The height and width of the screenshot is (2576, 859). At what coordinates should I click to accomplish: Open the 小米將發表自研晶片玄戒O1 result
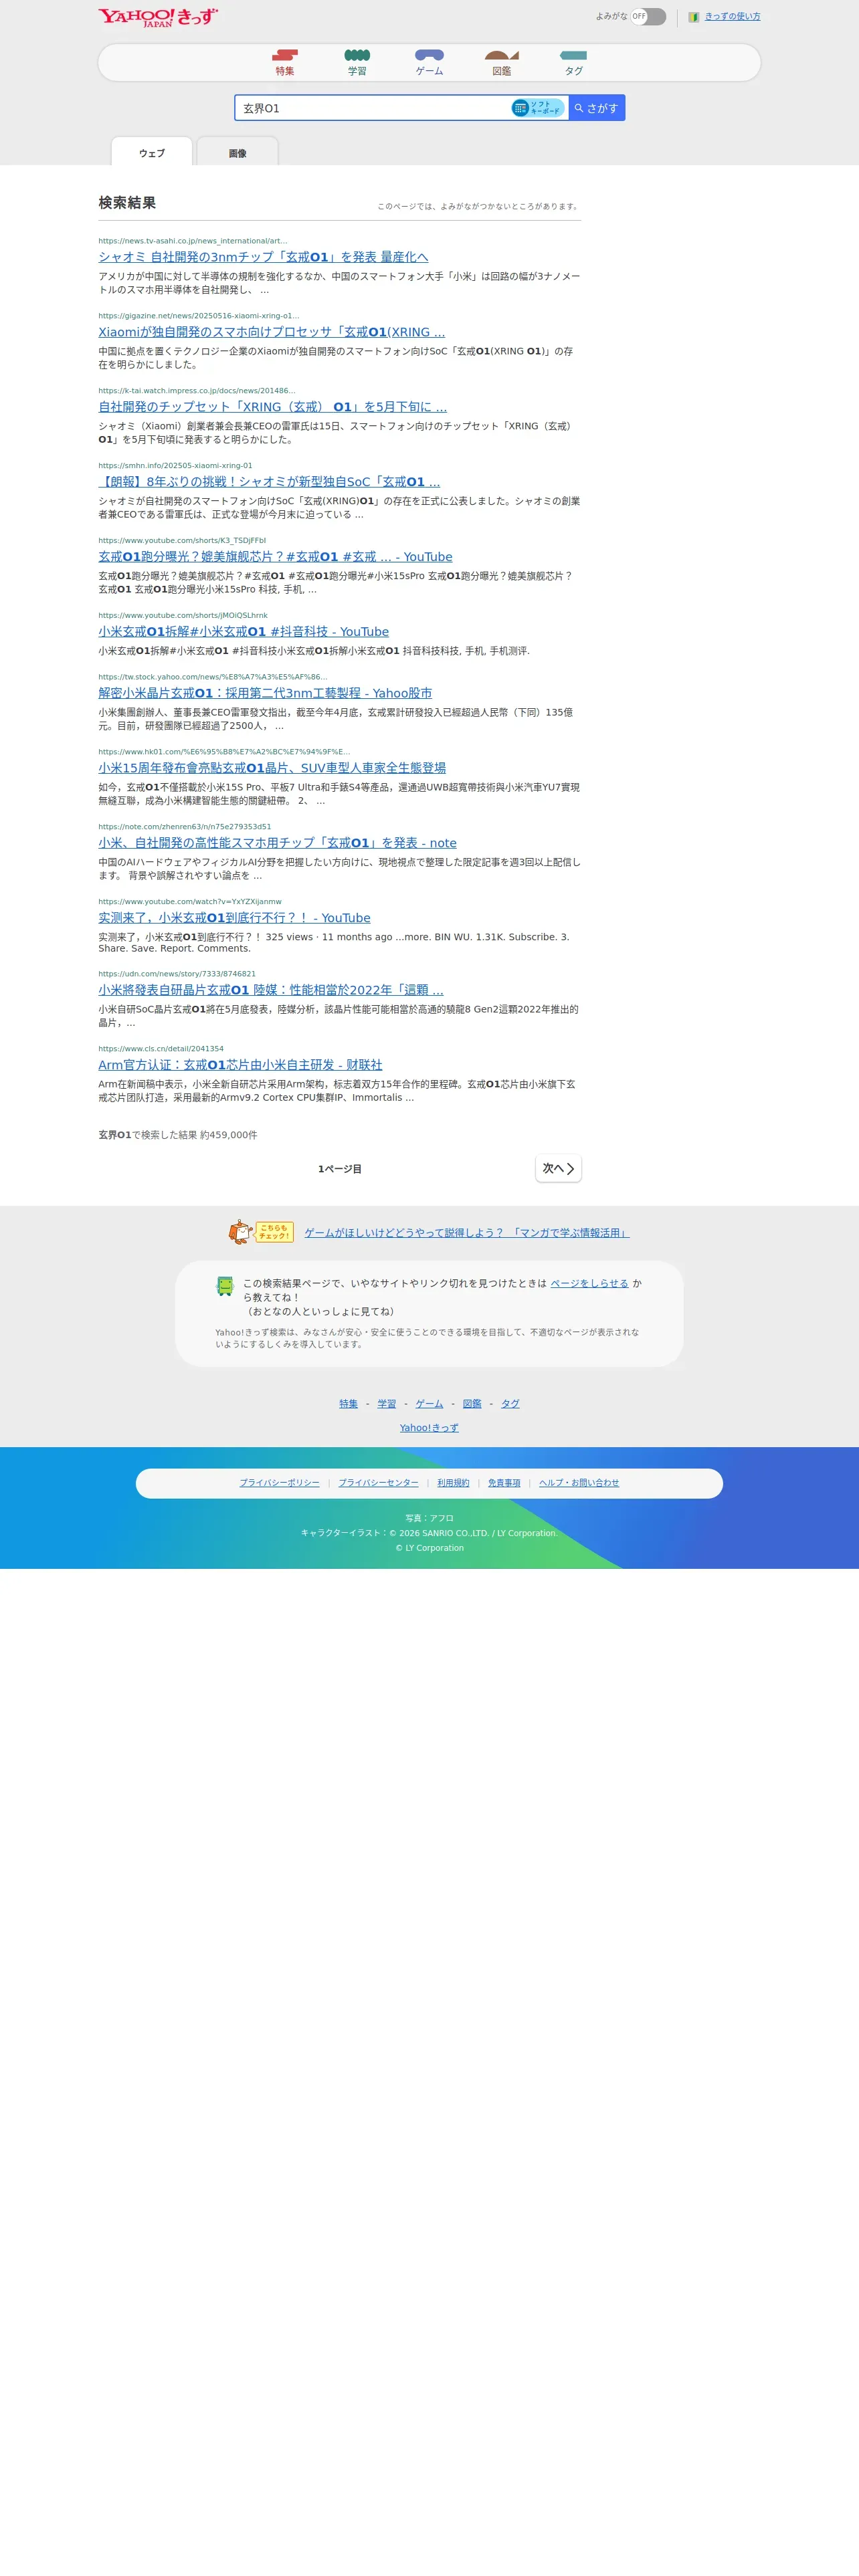(x=271, y=990)
